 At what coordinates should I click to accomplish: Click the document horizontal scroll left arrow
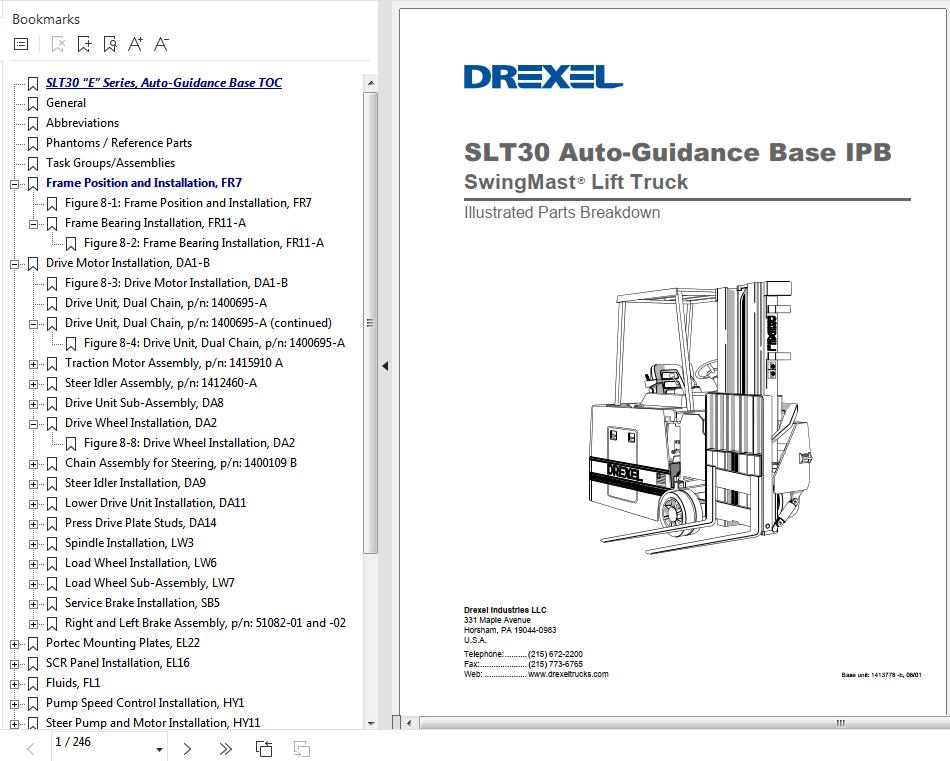coord(410,723)
